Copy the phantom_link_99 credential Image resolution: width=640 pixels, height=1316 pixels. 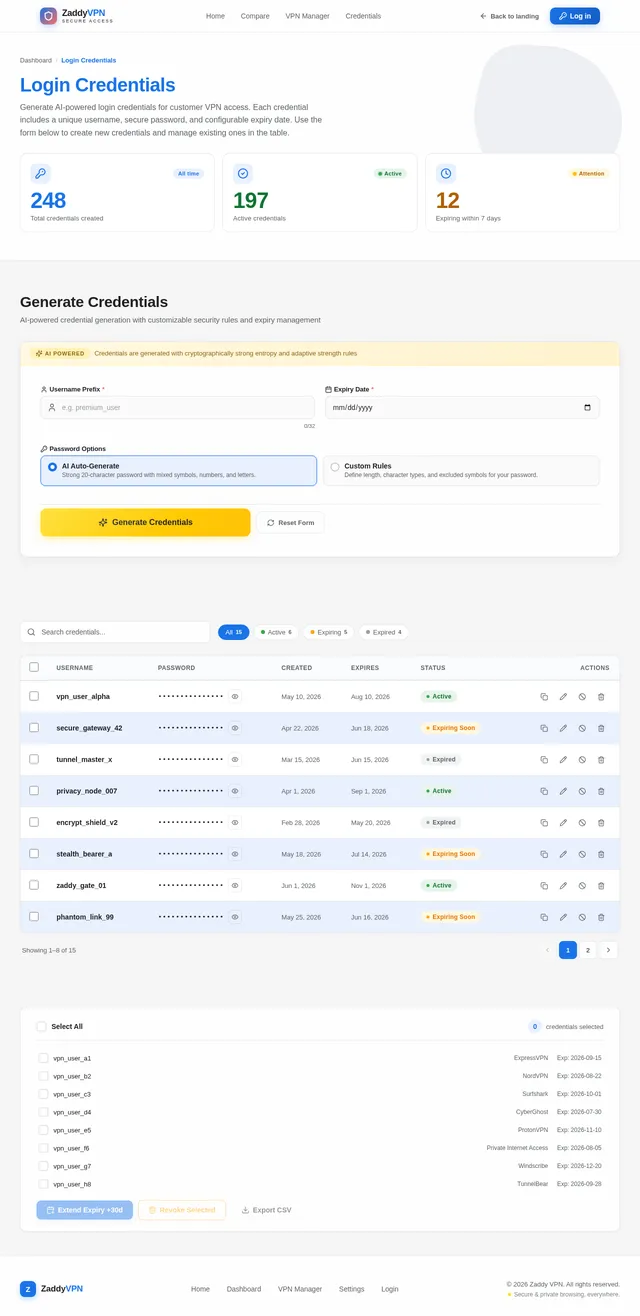[x=544, y=917]
